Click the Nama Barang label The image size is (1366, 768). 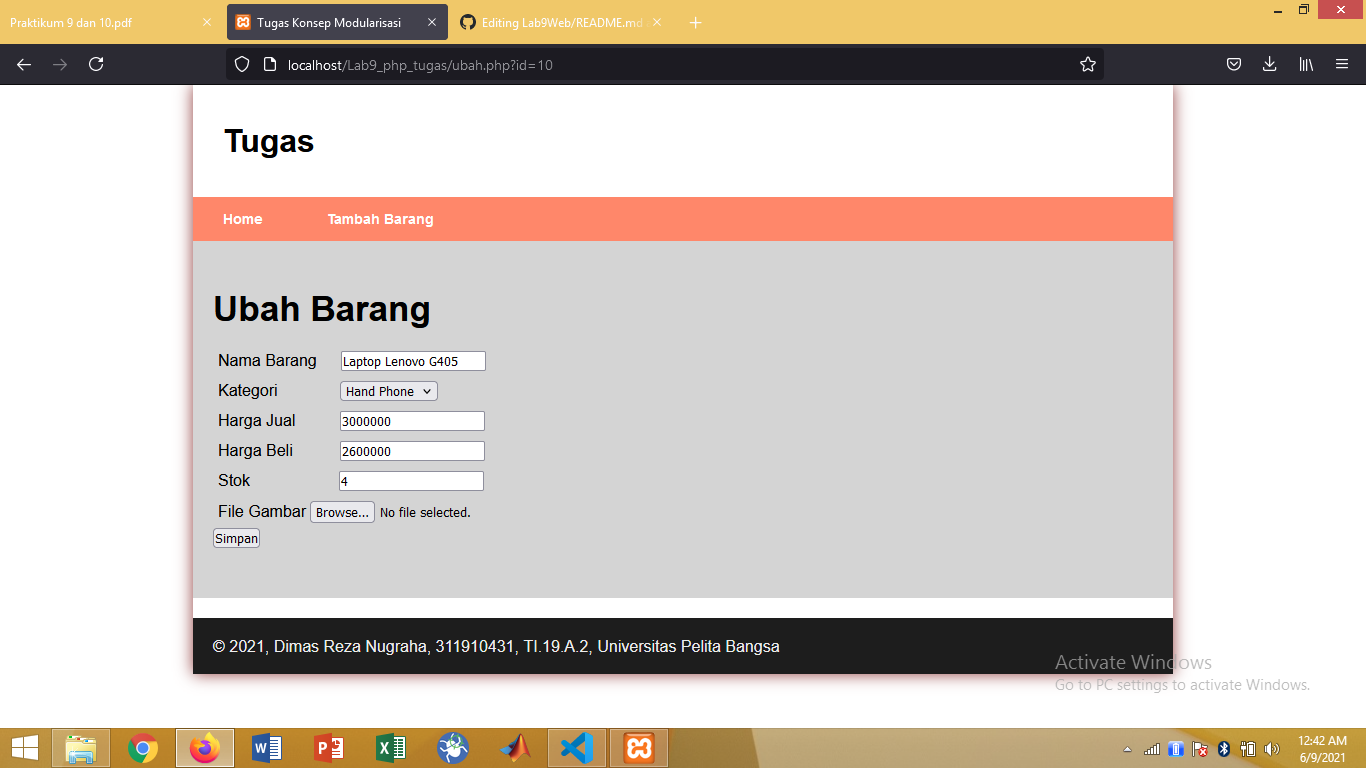267,361
